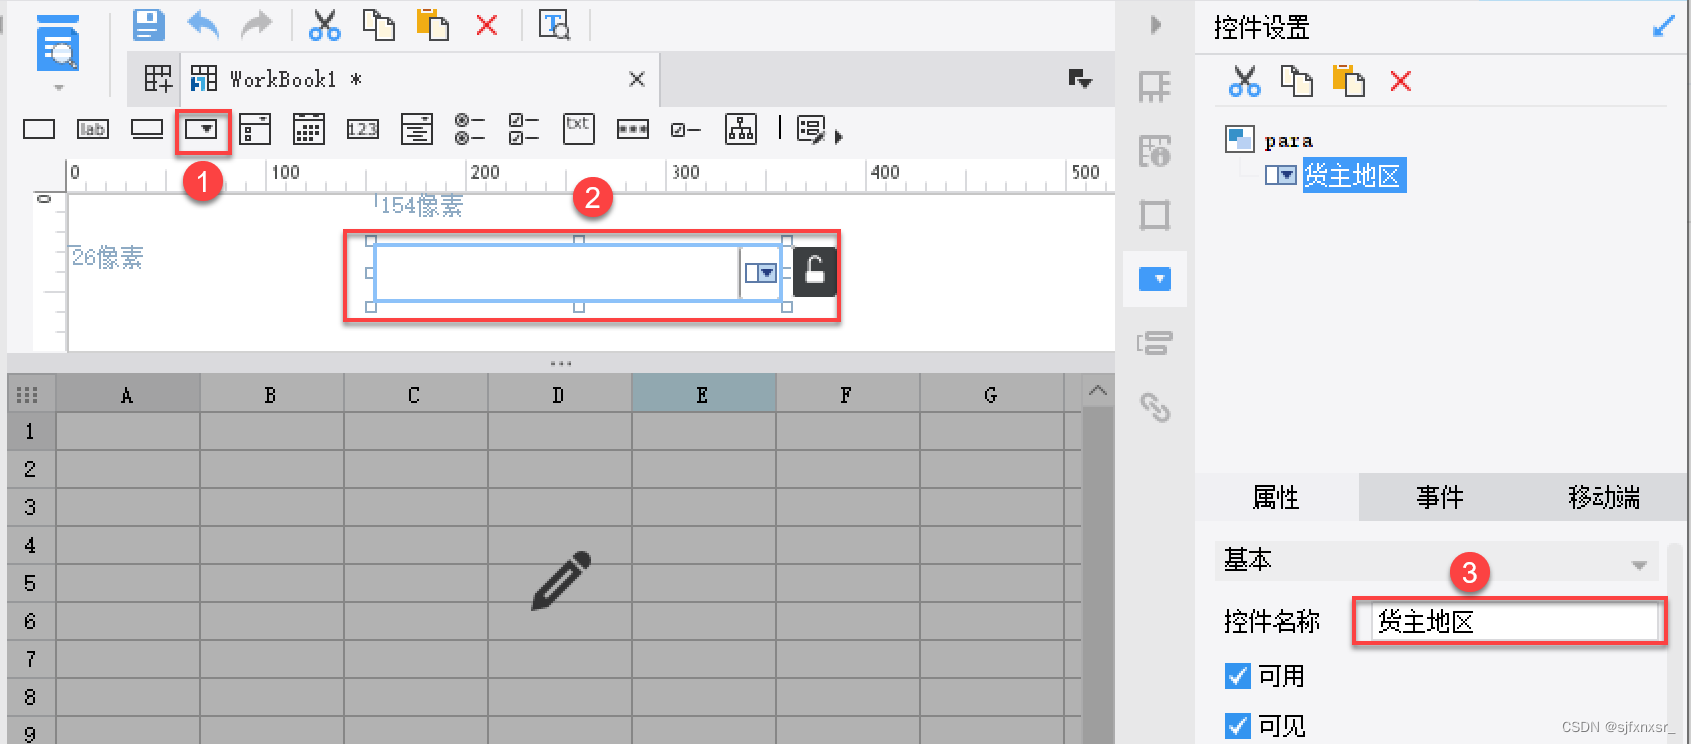Insert a view tree widget
The width and height of the screenshot is (1691, 744).
[x=741, y=129]
